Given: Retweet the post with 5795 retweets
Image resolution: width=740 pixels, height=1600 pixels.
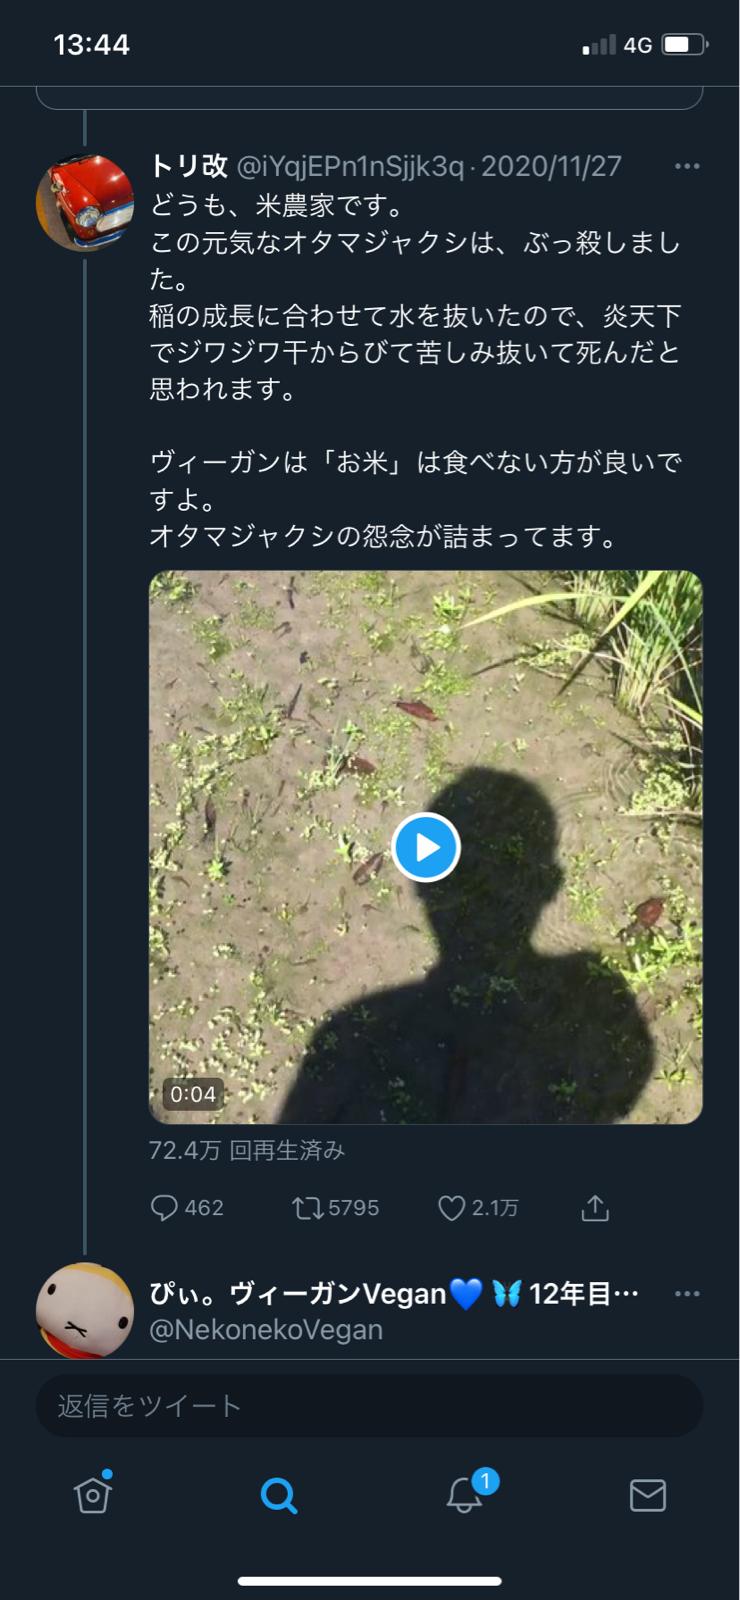Looking at the screenshot, I should click(x=308, y=1208).
